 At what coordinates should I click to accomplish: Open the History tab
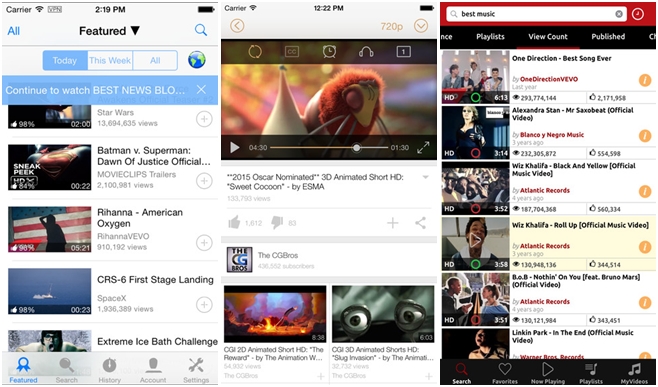110,370
